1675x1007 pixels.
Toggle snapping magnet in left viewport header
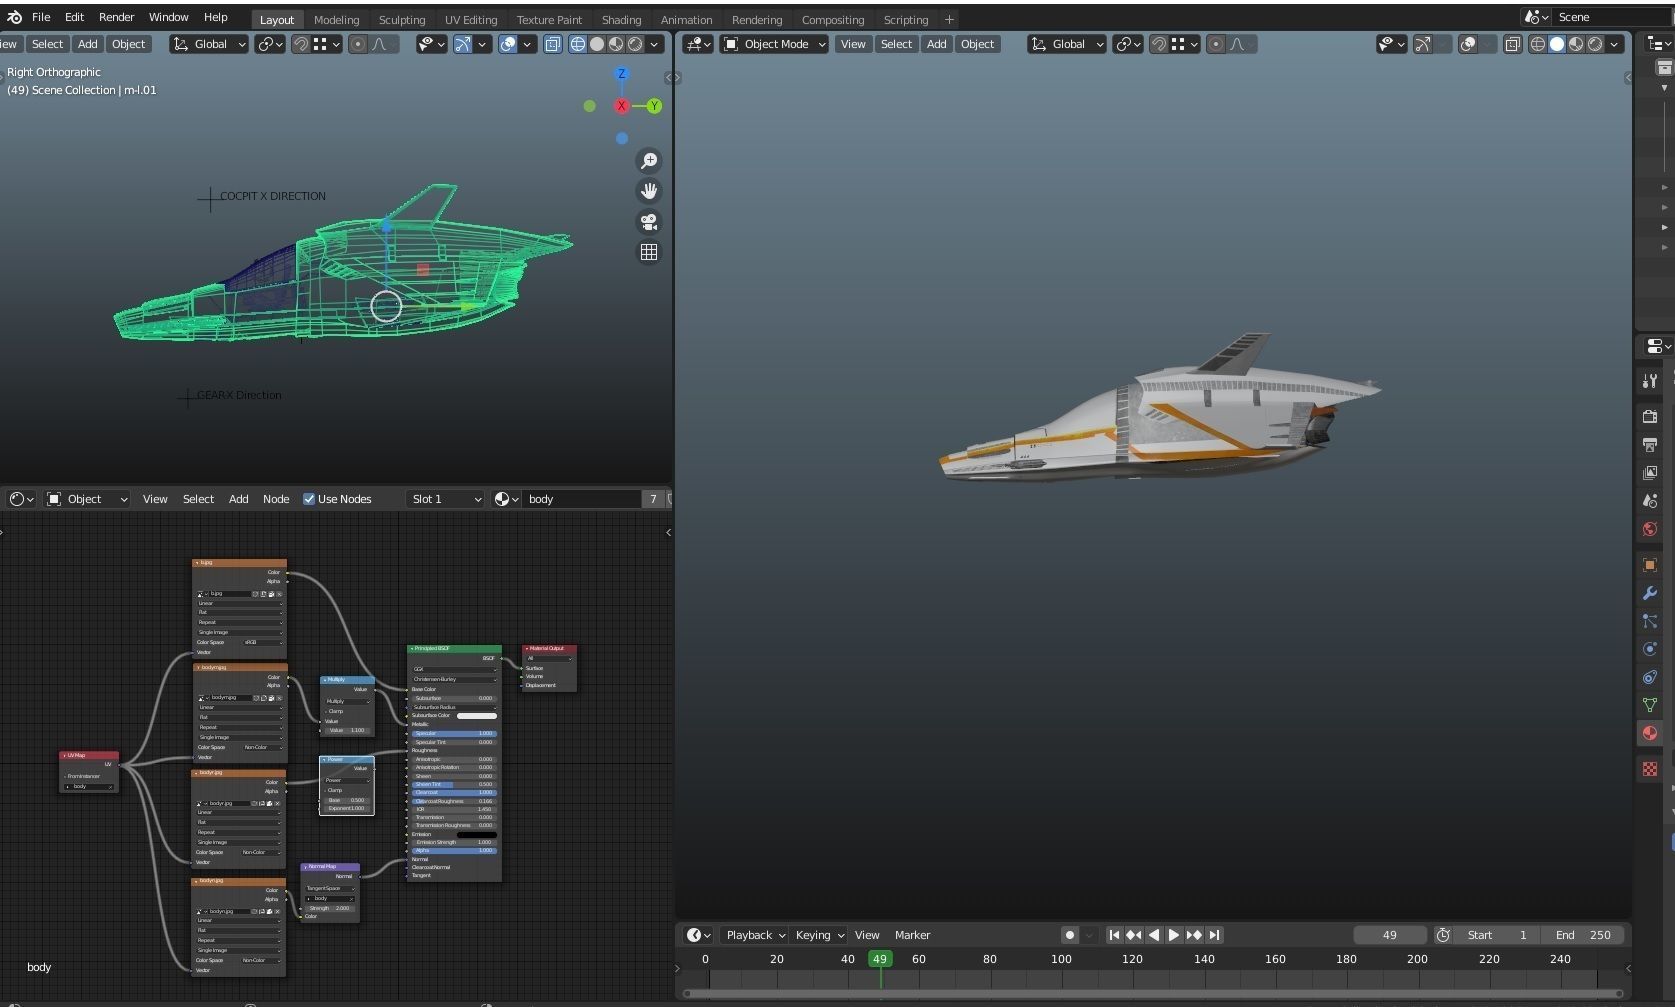(300, 44)
